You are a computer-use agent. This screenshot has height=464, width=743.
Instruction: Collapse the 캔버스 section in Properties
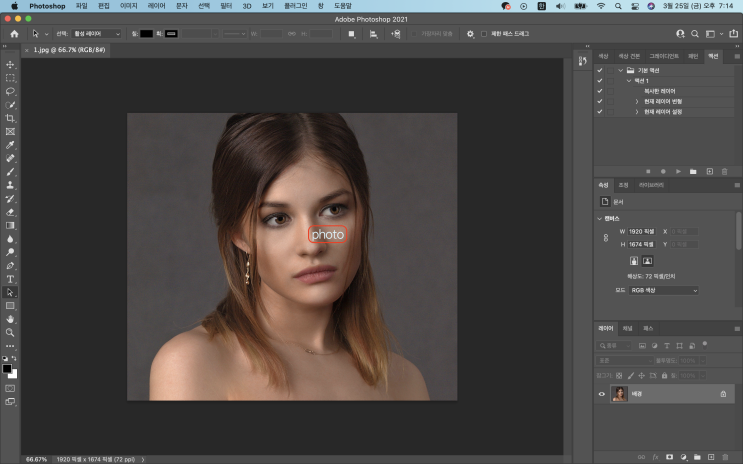click(599, 218)
